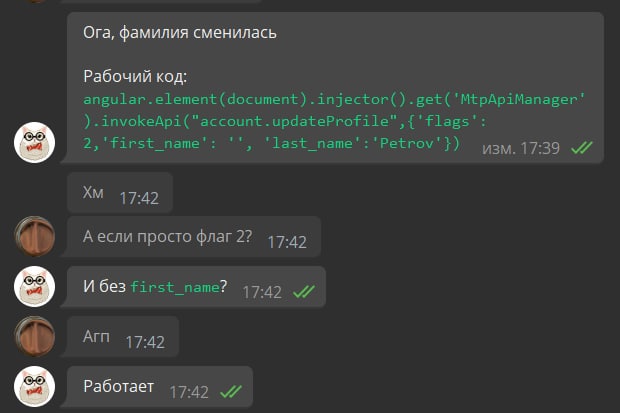This screenshot has height=413, width=620.
Task: Click the angular.element code block
Action: pyautogui.click(x=334, y=121)
